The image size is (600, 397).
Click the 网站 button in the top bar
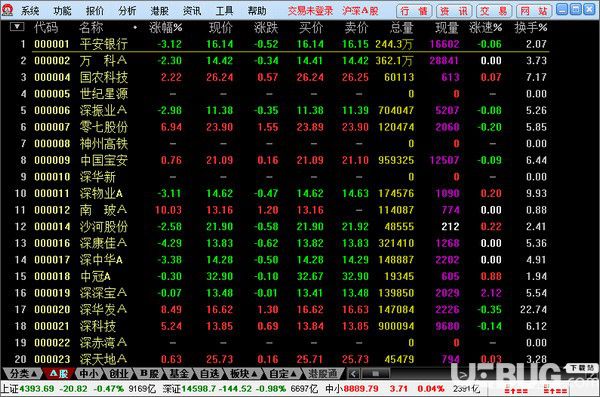534,11
